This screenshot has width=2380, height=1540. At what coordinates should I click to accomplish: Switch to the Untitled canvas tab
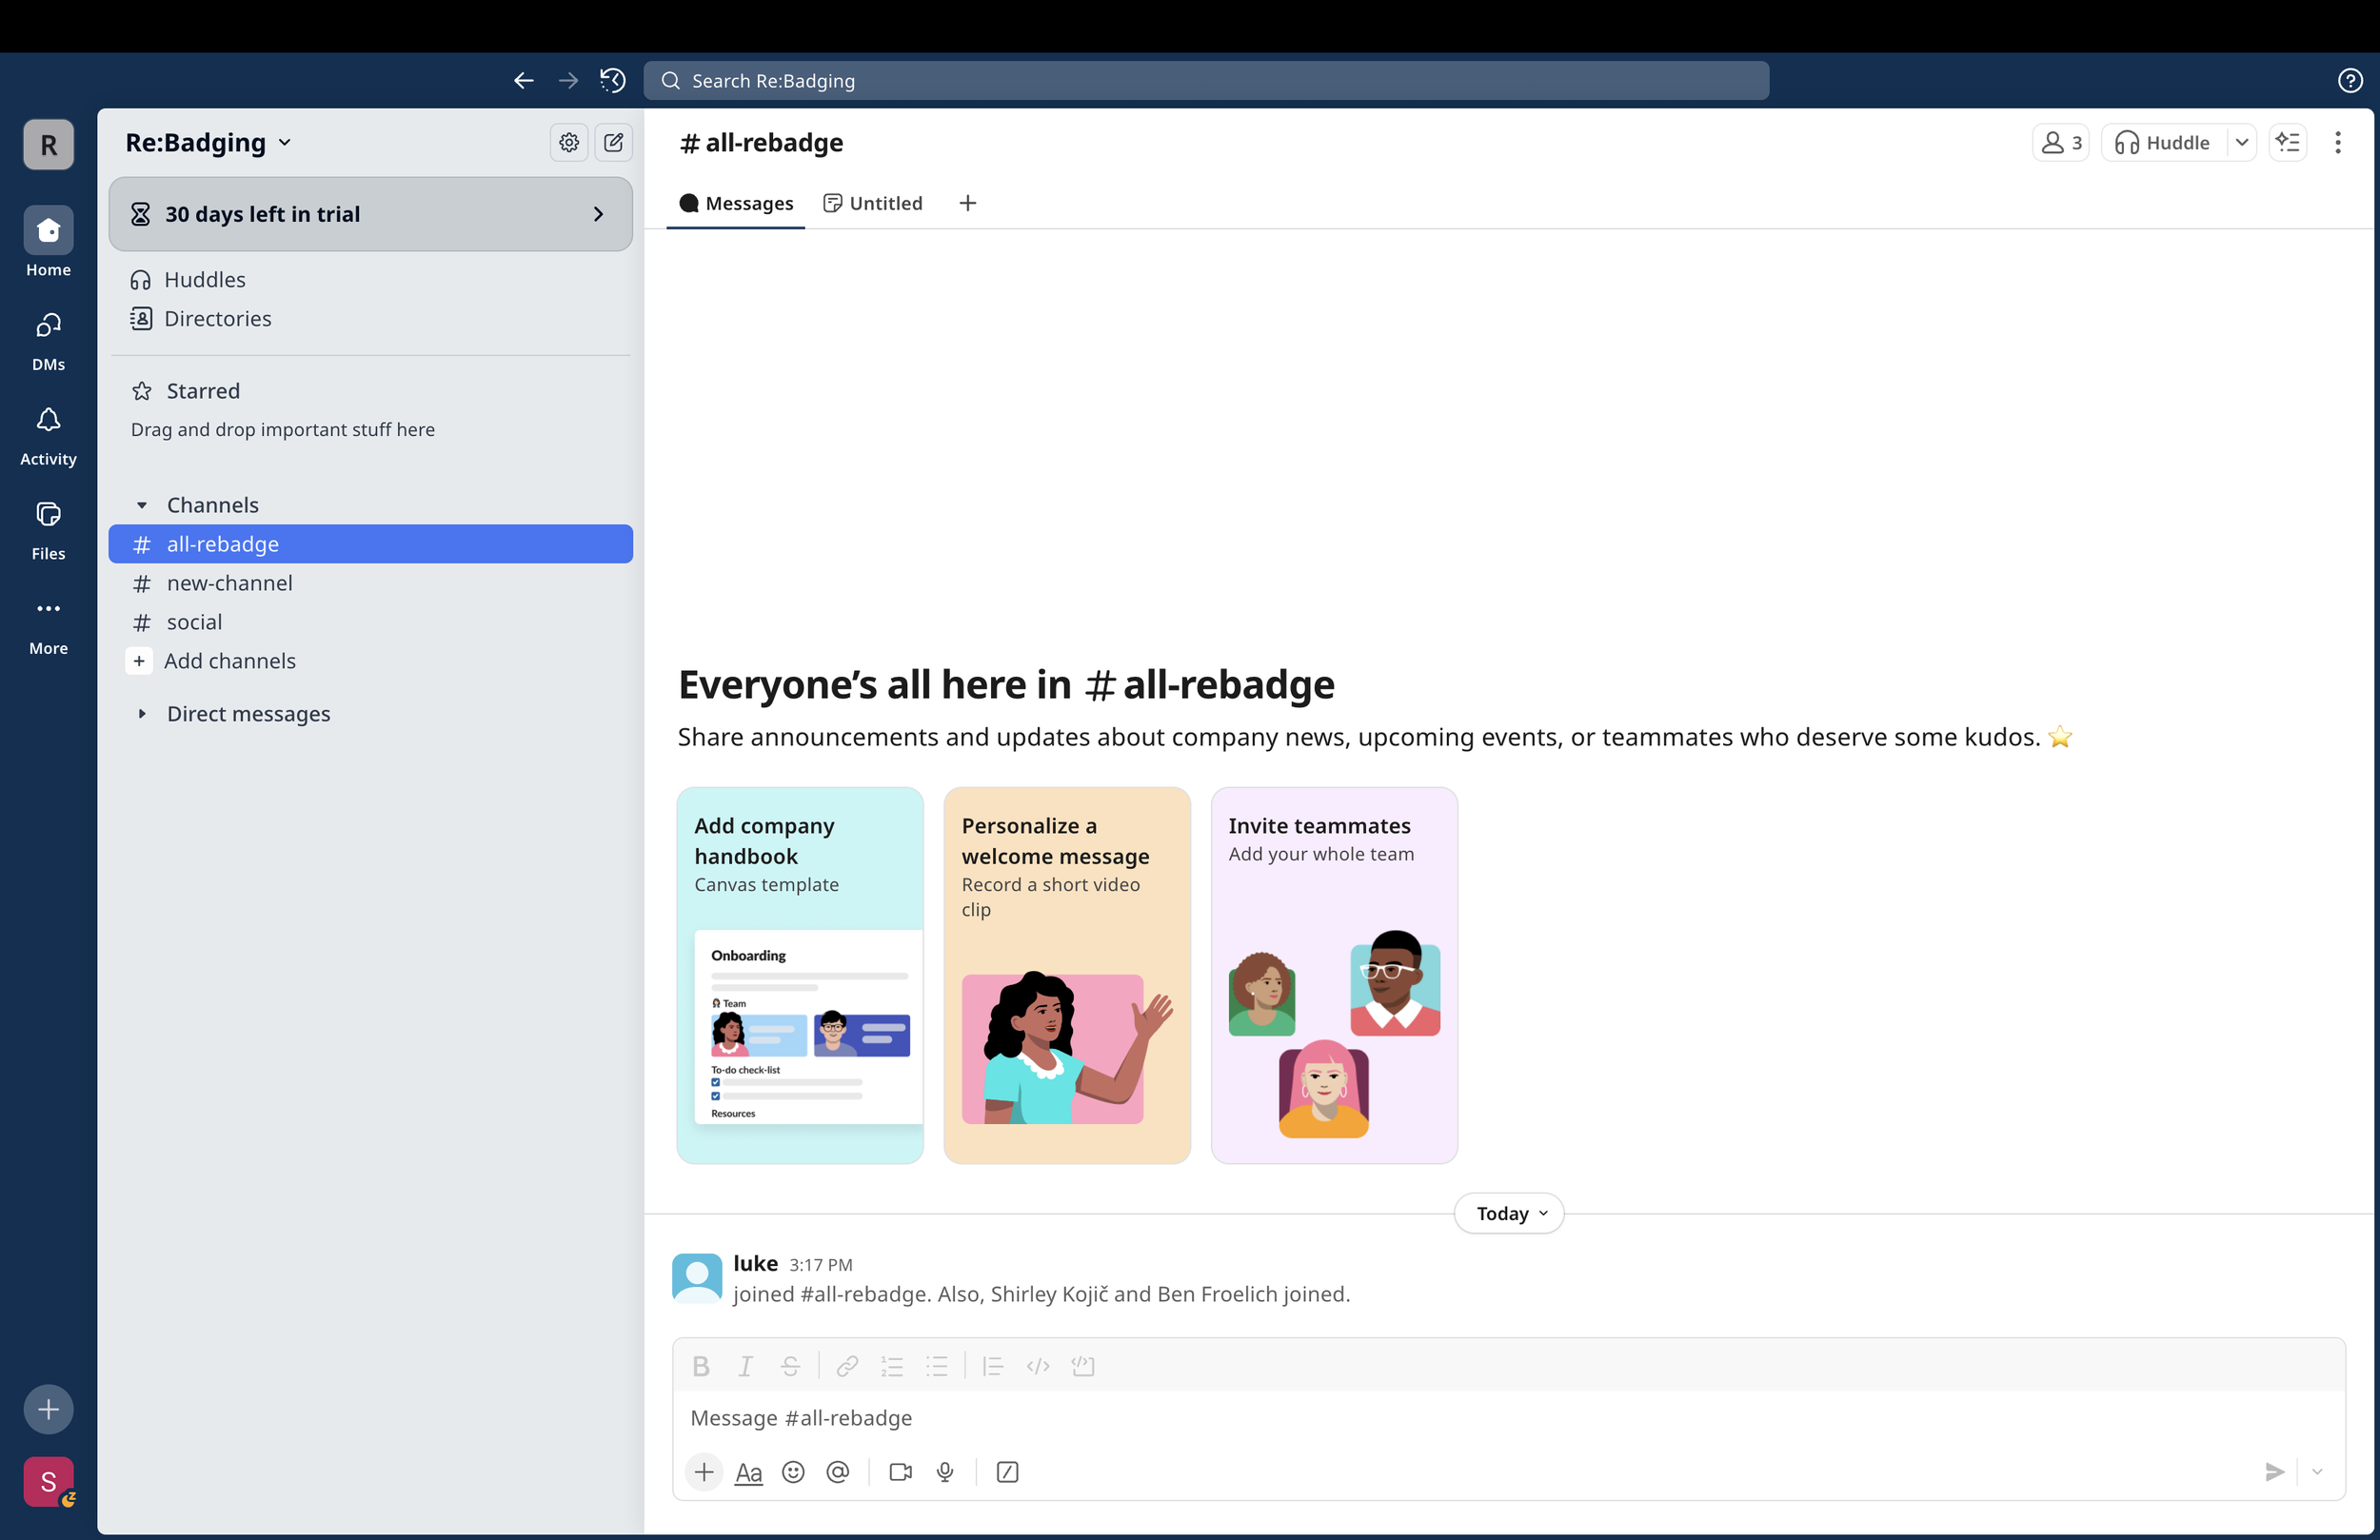tap(873, 203)
